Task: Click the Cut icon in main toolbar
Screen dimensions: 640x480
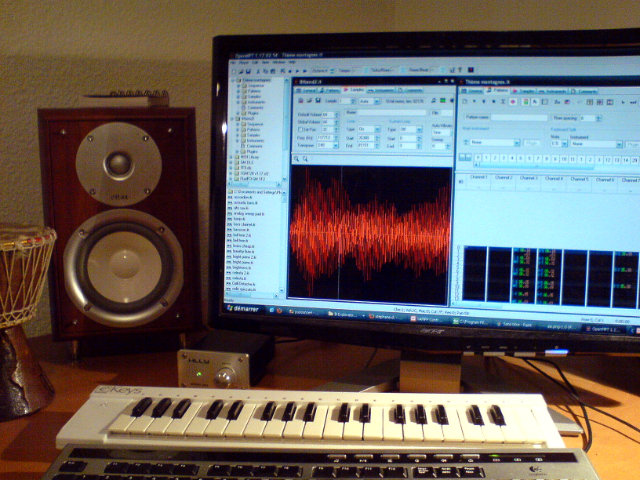Action: click(259, 71)
